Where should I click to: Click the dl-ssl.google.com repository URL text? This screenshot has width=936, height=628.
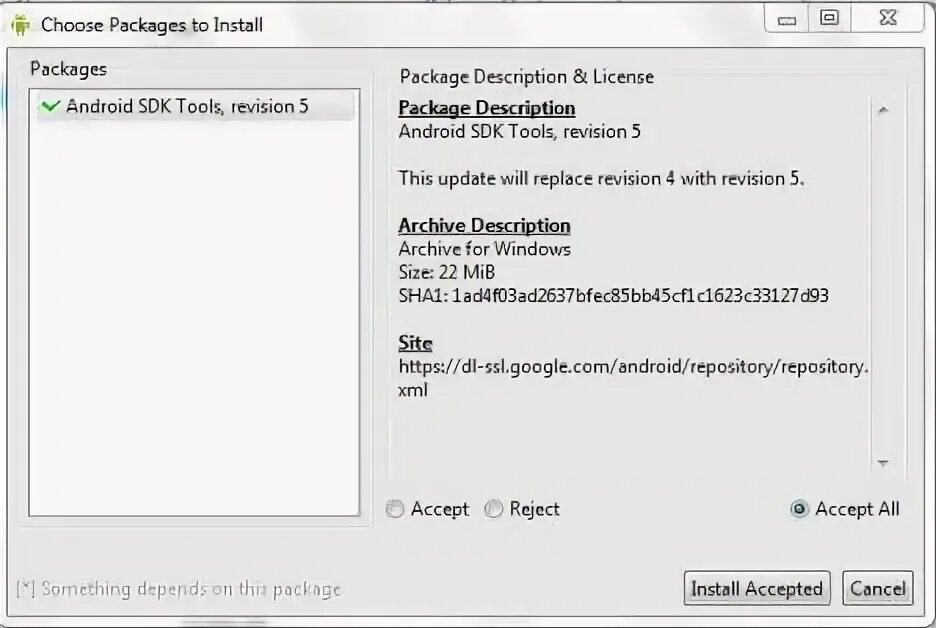click(632, 367)
